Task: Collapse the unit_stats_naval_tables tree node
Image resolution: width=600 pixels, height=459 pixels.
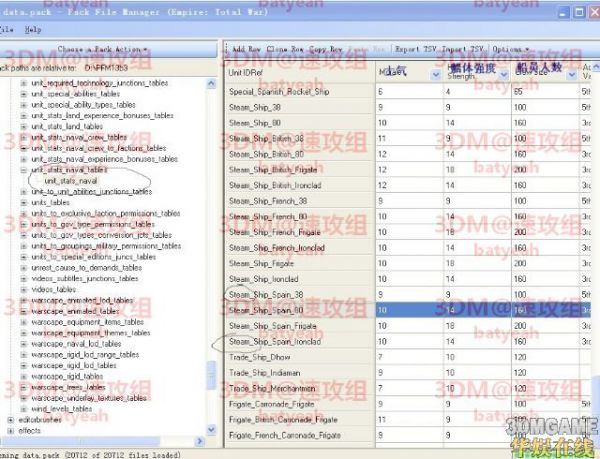Action: [x=23, y=170]
